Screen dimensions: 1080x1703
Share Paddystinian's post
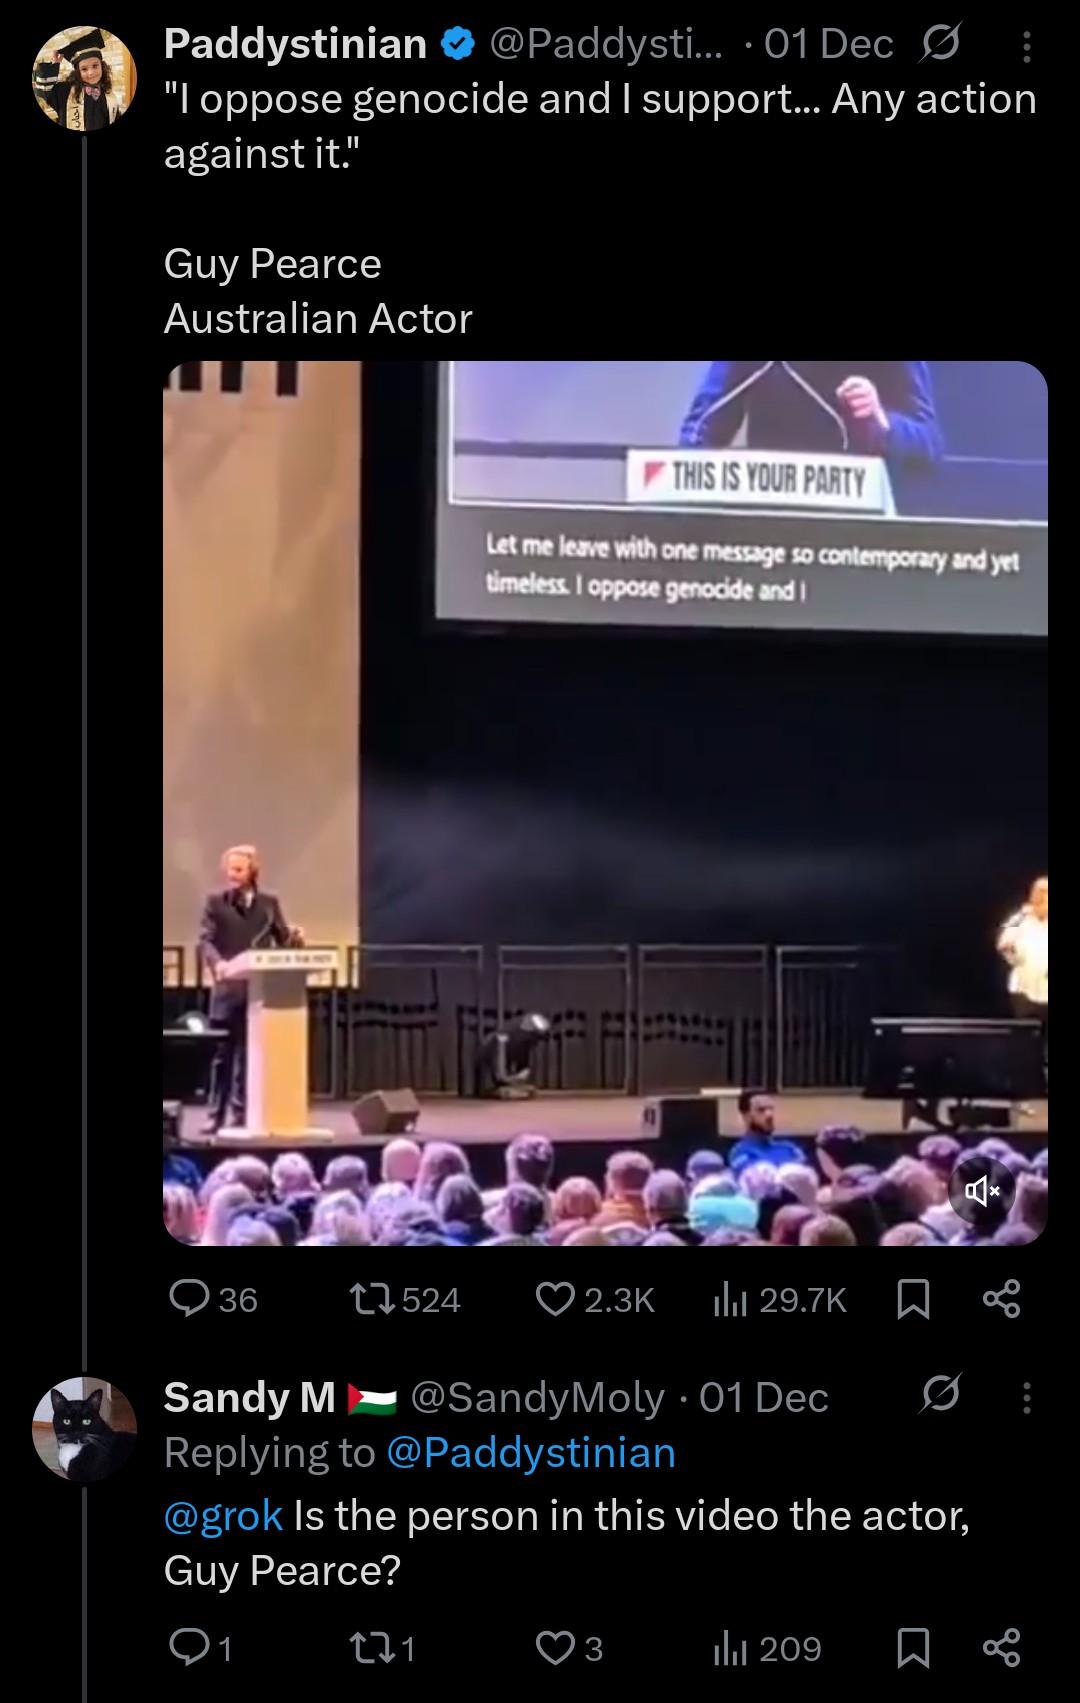(1002, 1298)
